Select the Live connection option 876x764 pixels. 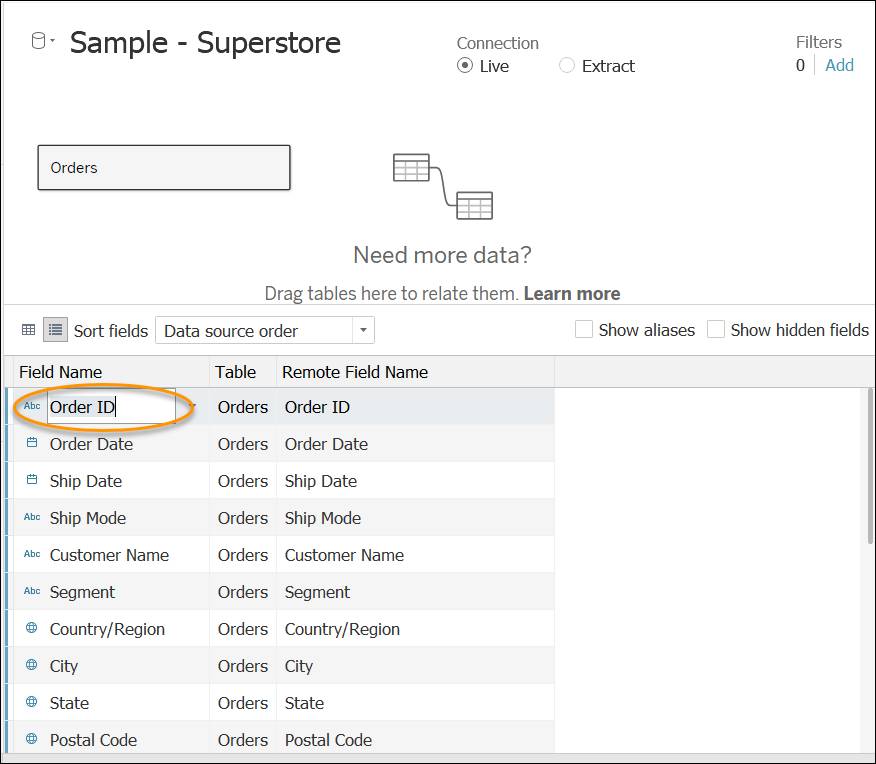click(x=465, y=65)
